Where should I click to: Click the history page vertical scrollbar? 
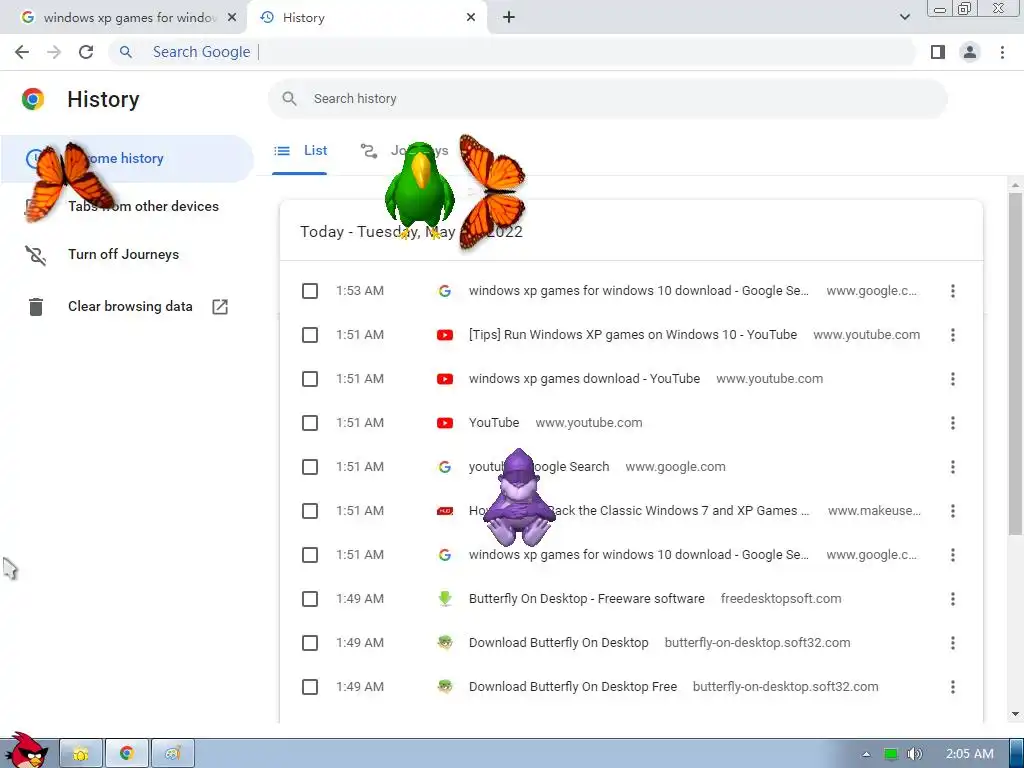tap(1015, 362)
